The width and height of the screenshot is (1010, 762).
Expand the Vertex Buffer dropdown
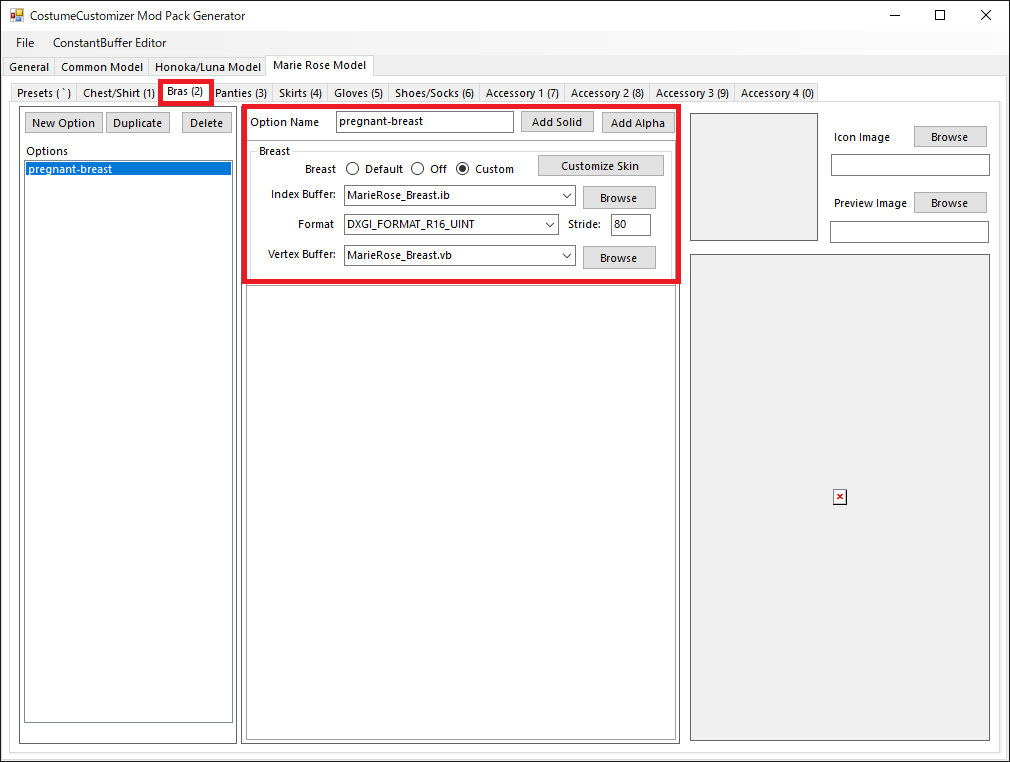(566, 255)
